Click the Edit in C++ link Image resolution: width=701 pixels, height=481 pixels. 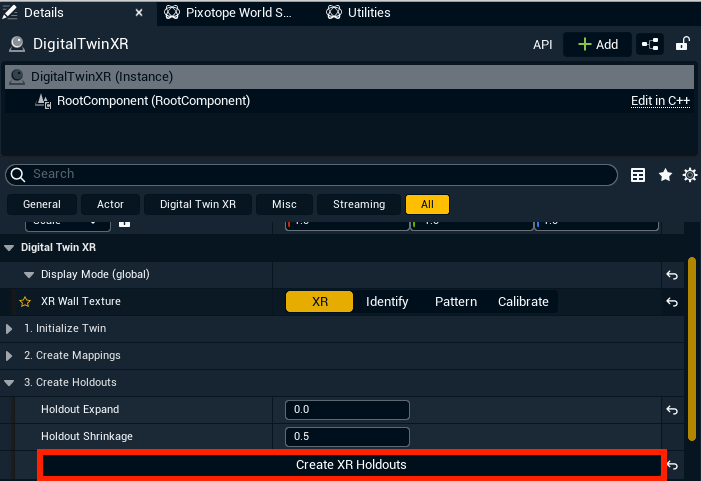coord(660,101)
